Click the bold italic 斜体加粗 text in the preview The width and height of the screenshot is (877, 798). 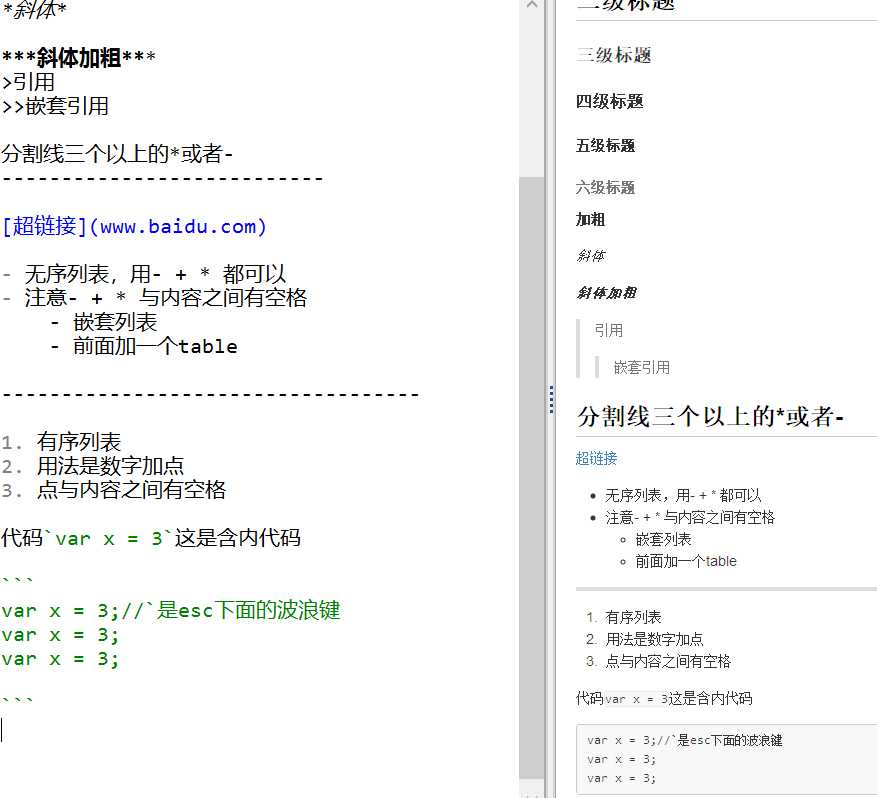click(606, 292)
